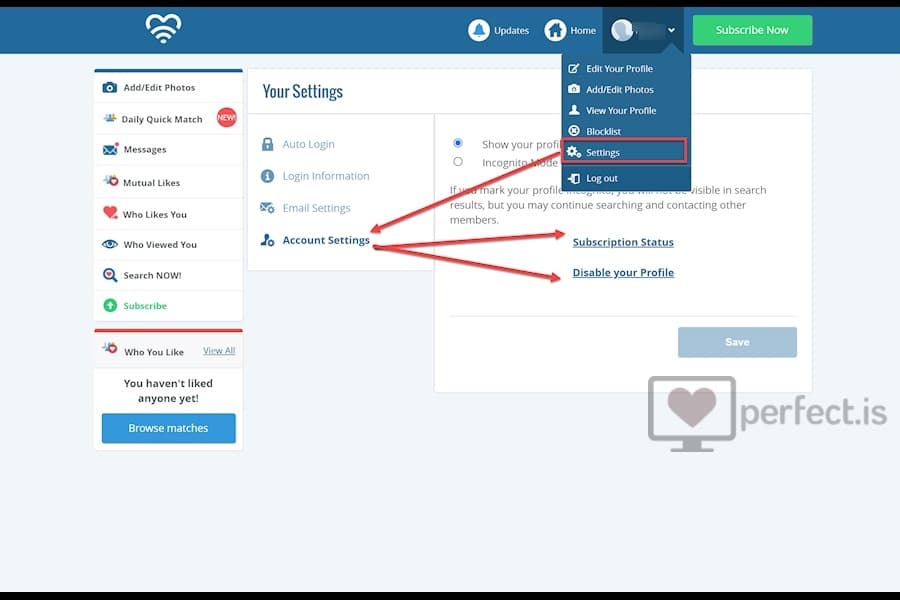This screenshot has height=600, width=900.
Task: Click the Email Settings envelope icon
Action: [x=267, y=207]
